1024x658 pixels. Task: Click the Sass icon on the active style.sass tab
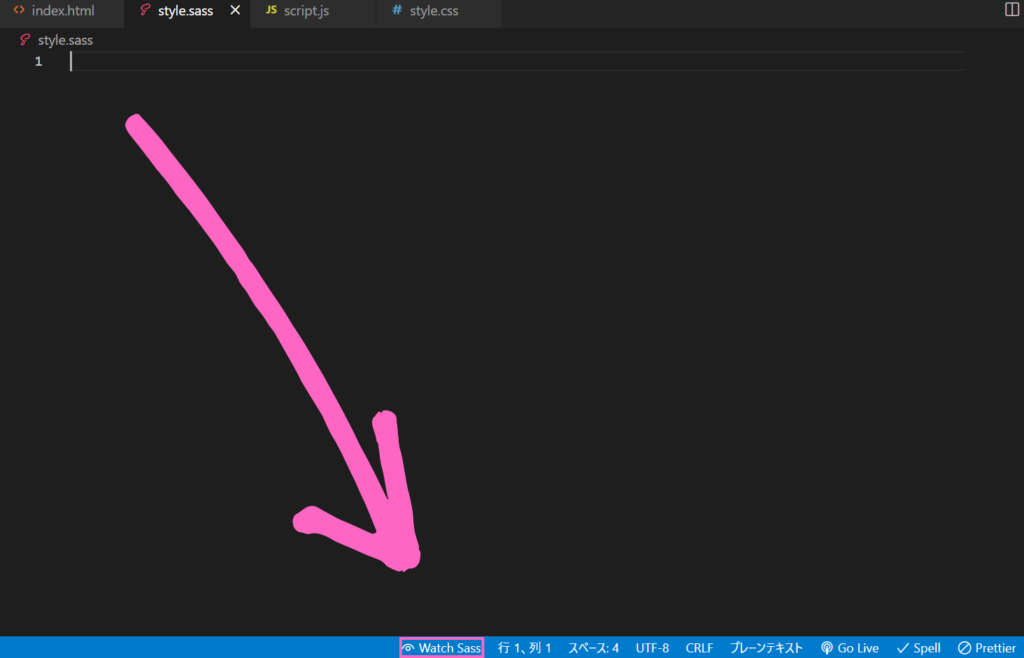tap(145, 11)
